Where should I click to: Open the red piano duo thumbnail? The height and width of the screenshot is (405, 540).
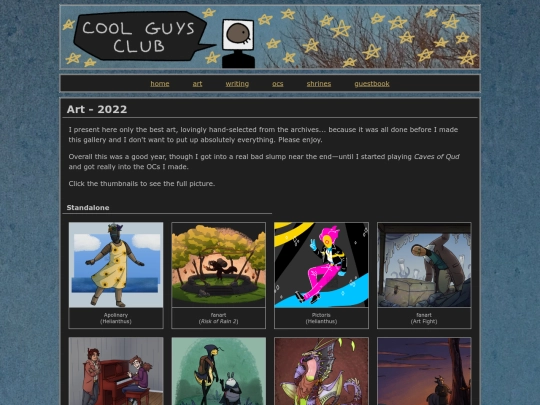click(x=116, y=371)
